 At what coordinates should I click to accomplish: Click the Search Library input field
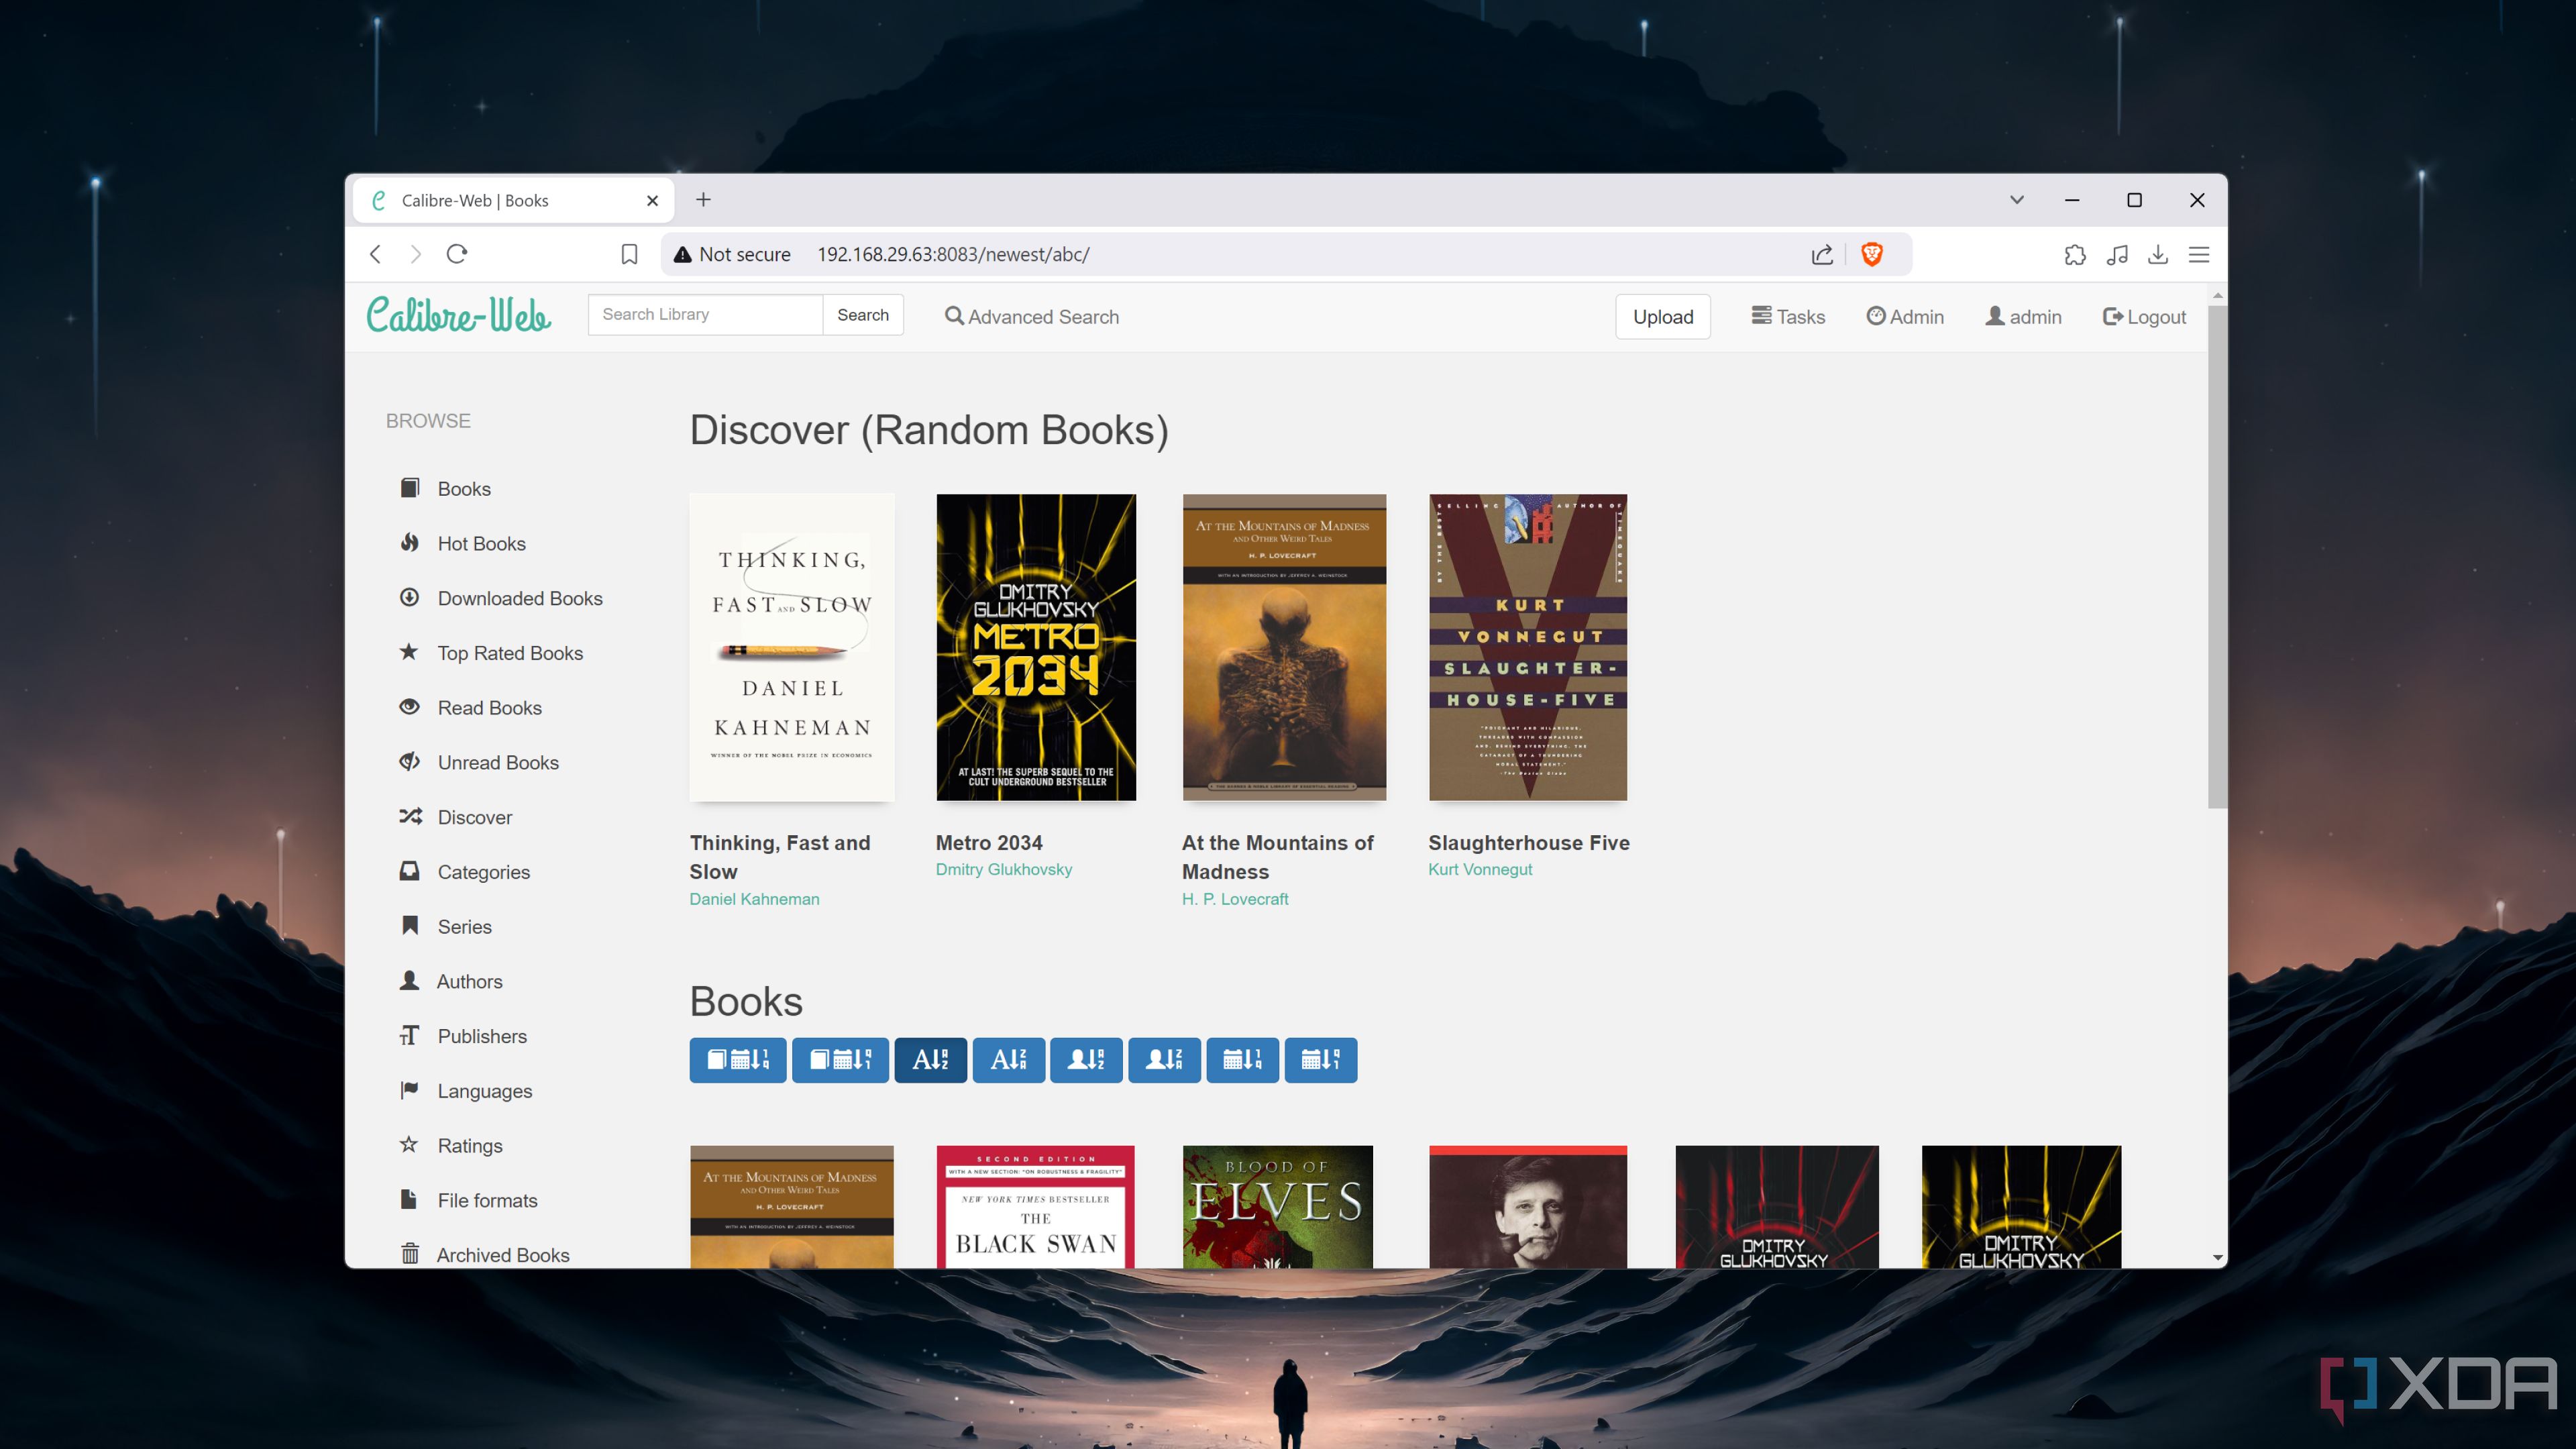pyautogui.click(x=705, y=314)
